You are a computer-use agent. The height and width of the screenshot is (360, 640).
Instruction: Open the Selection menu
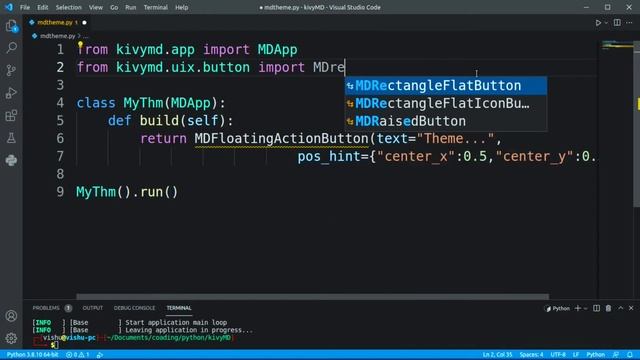tap(69, 7)
